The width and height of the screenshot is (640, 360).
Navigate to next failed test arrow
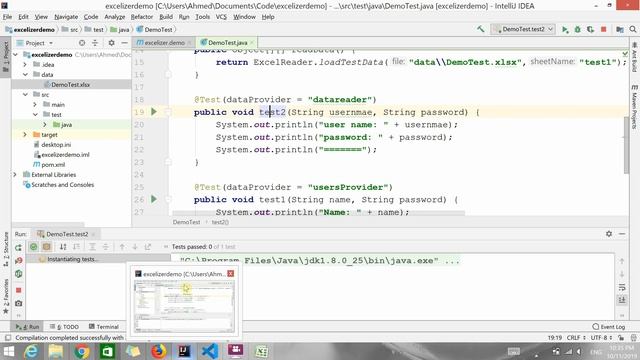(x=135, y=247)
